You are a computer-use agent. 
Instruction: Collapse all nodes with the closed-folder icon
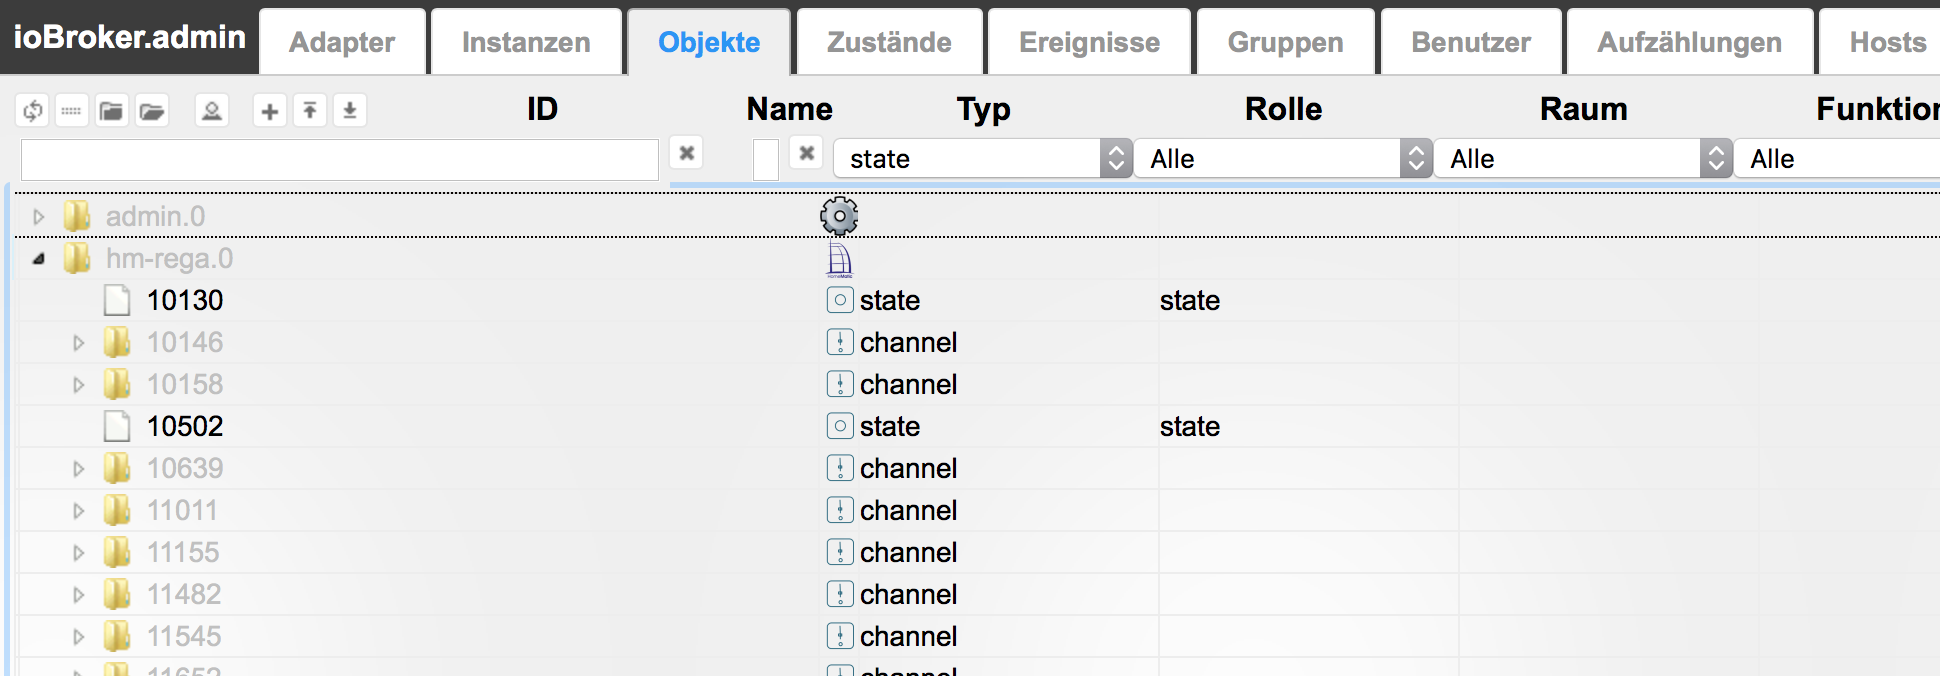[111, 110]
